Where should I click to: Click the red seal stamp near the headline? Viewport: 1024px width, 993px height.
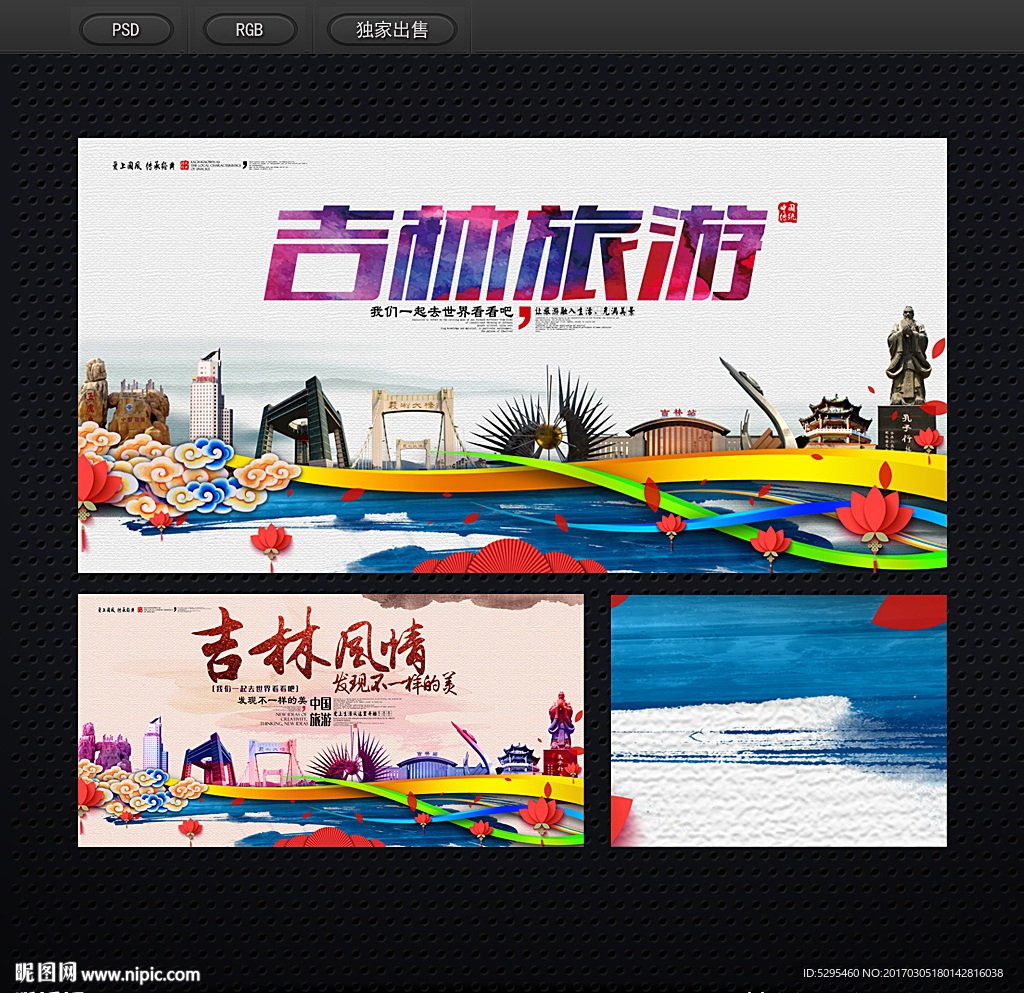coord(788,212)
